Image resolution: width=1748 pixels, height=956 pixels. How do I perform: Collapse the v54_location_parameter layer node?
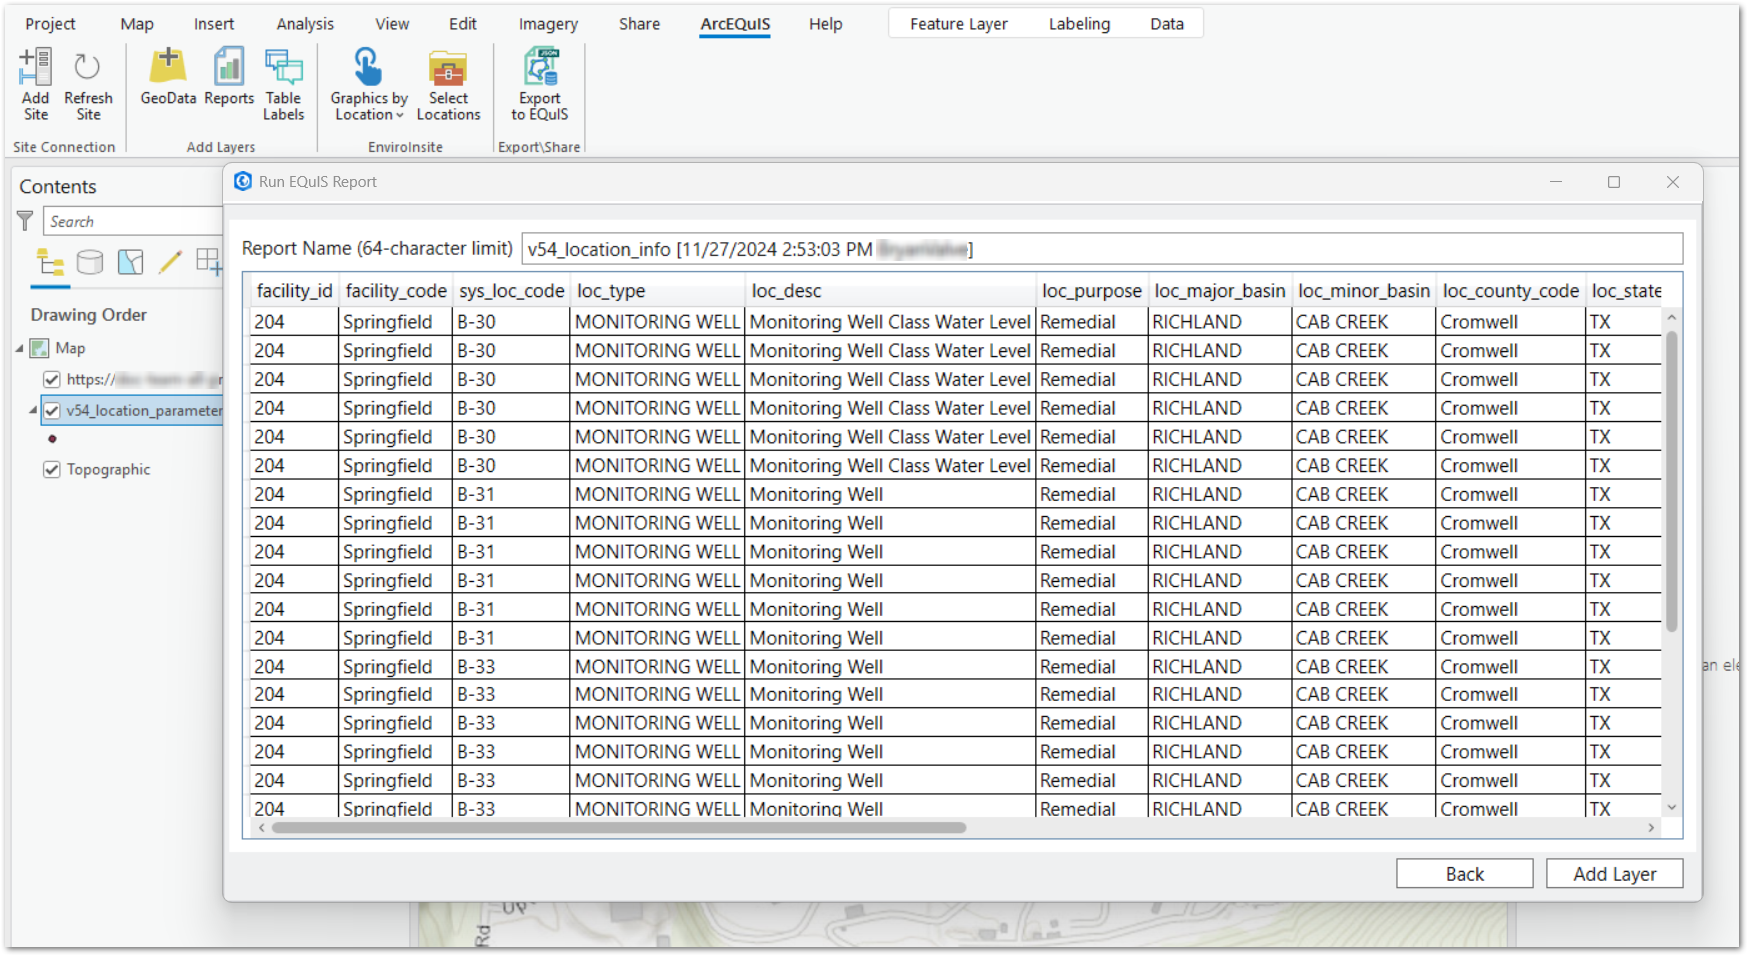pyautogui.click(x=33, y=410)
